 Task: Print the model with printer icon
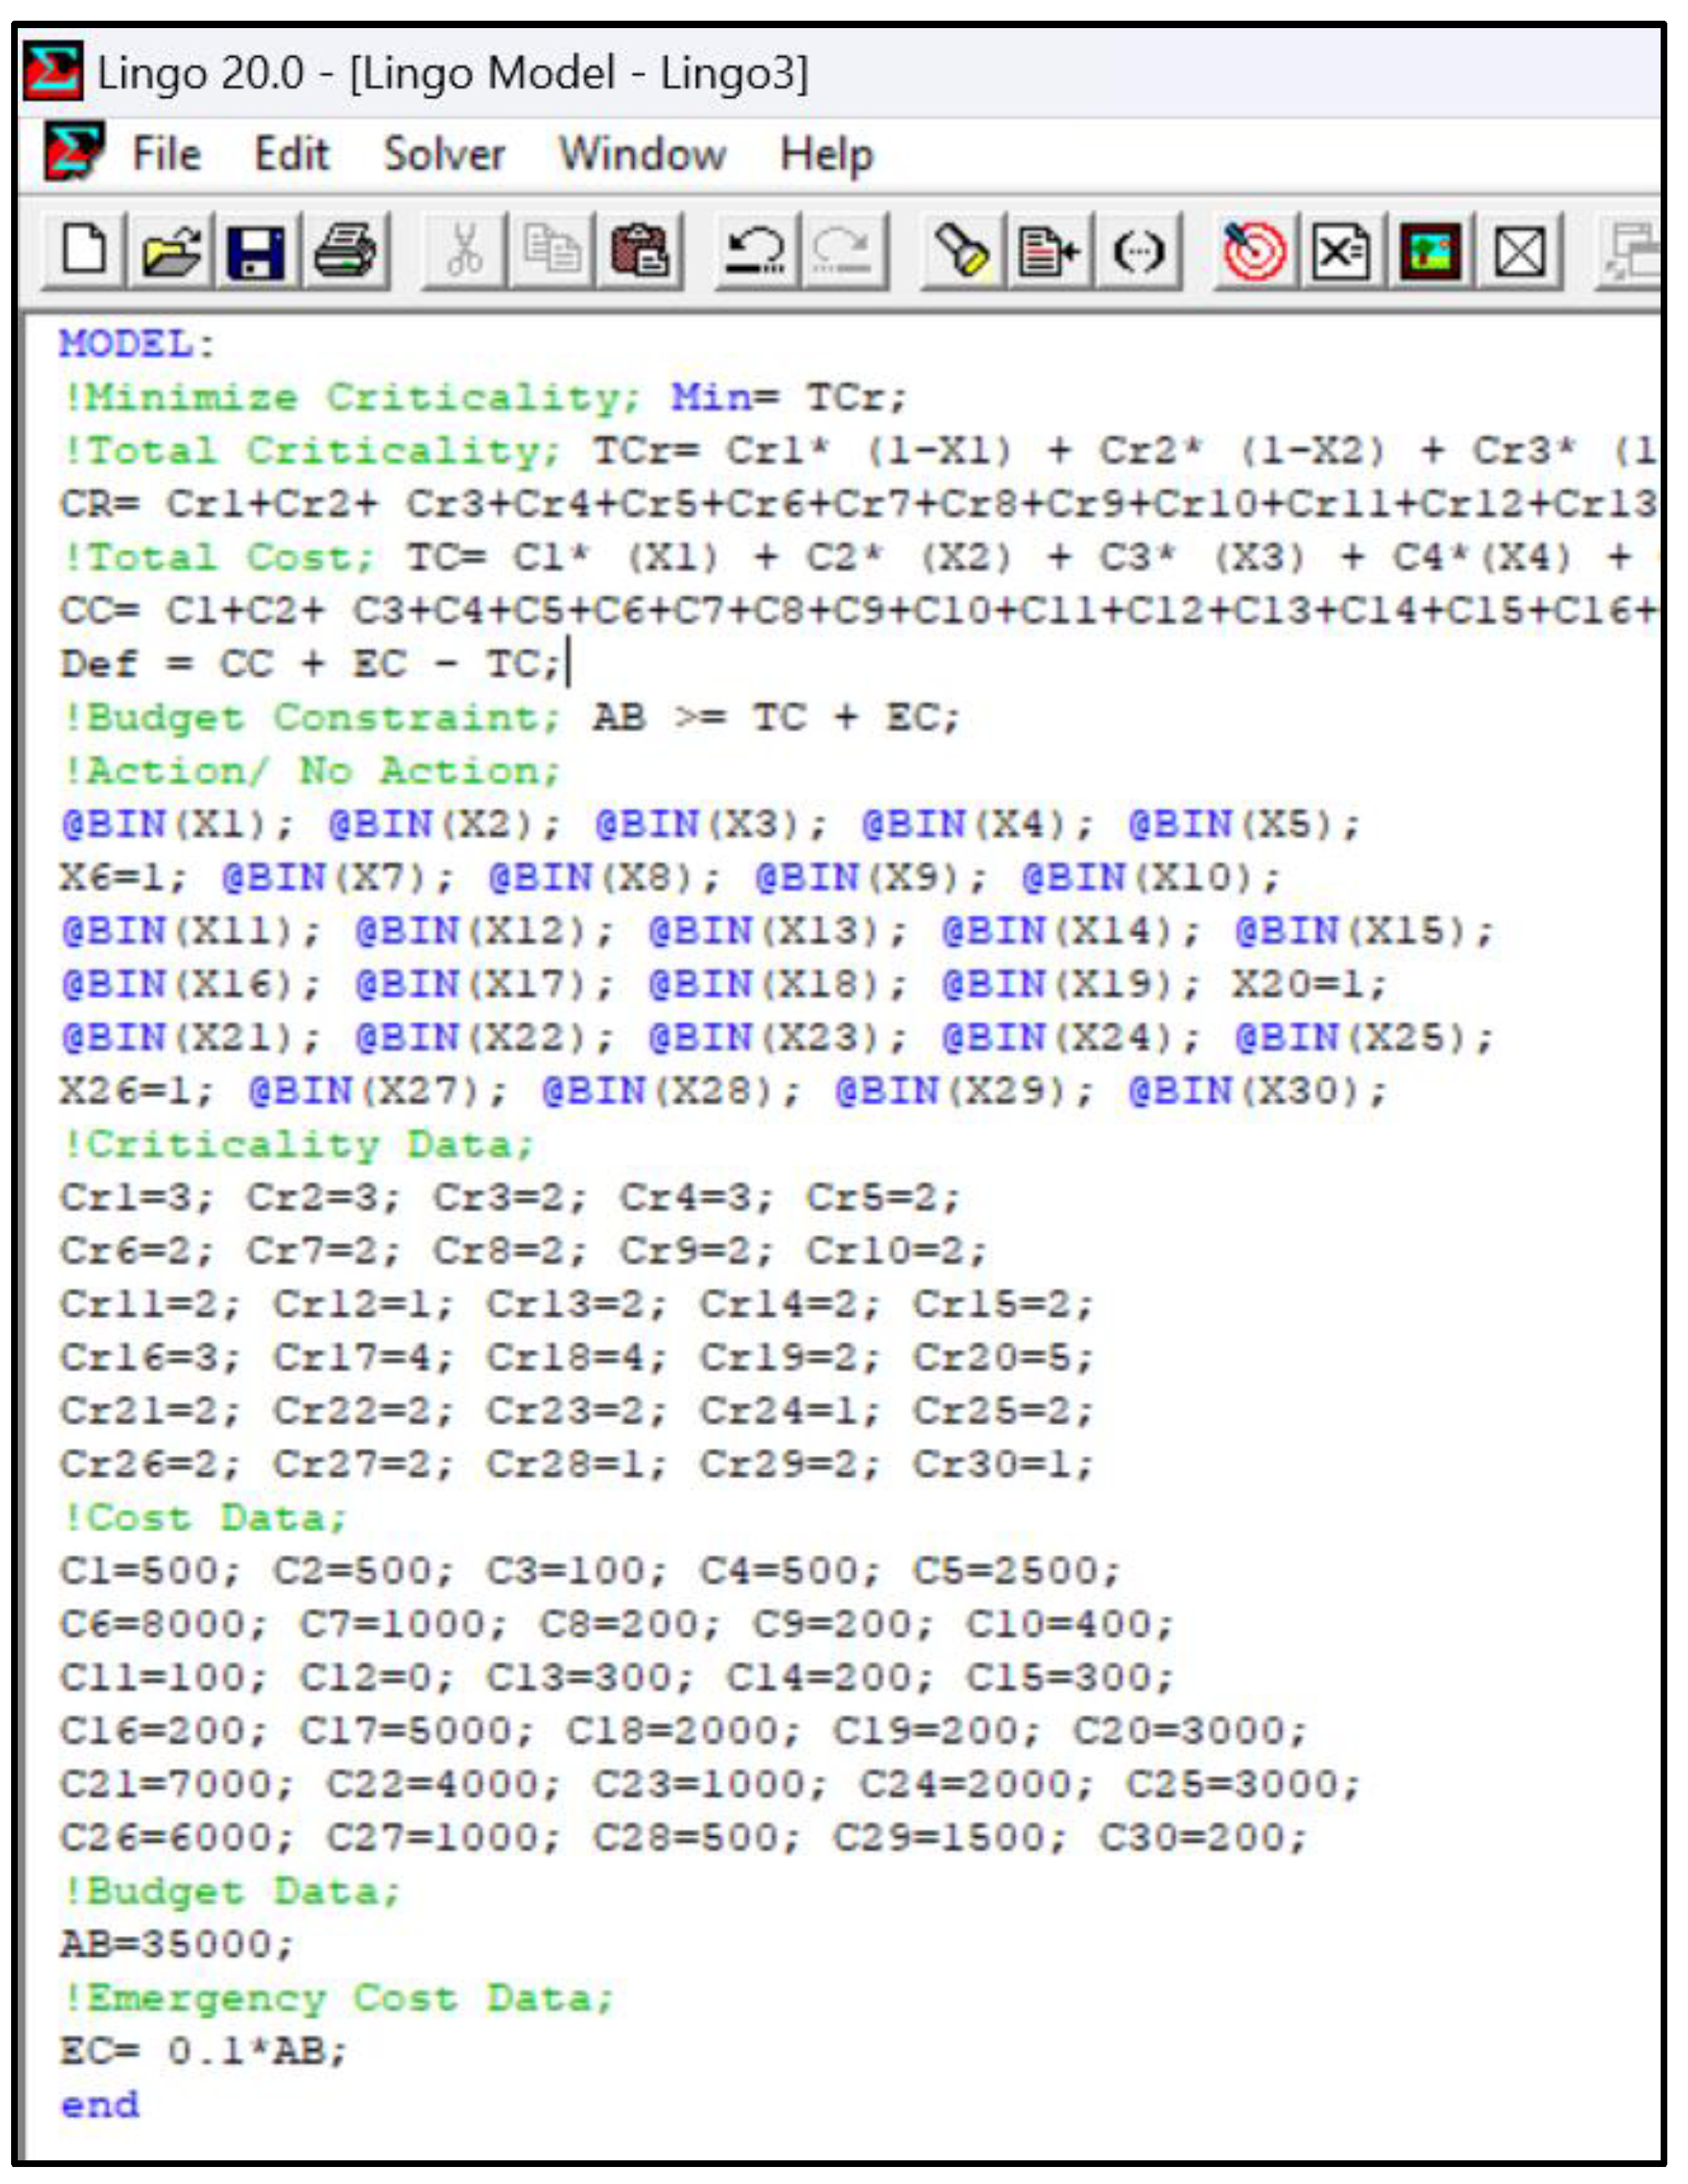click(x=345, y=250)
